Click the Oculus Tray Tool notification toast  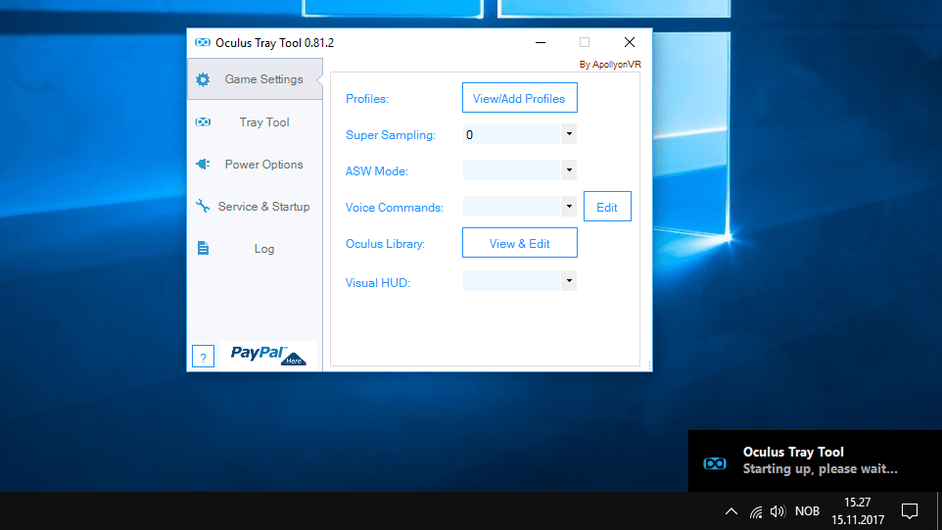[x=815, y=461]
